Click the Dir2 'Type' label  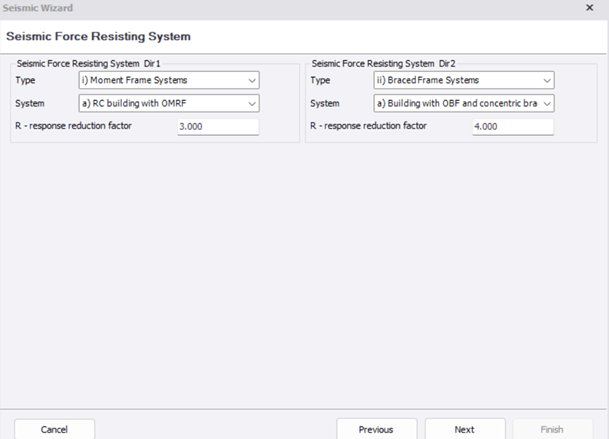pos(320,80)
